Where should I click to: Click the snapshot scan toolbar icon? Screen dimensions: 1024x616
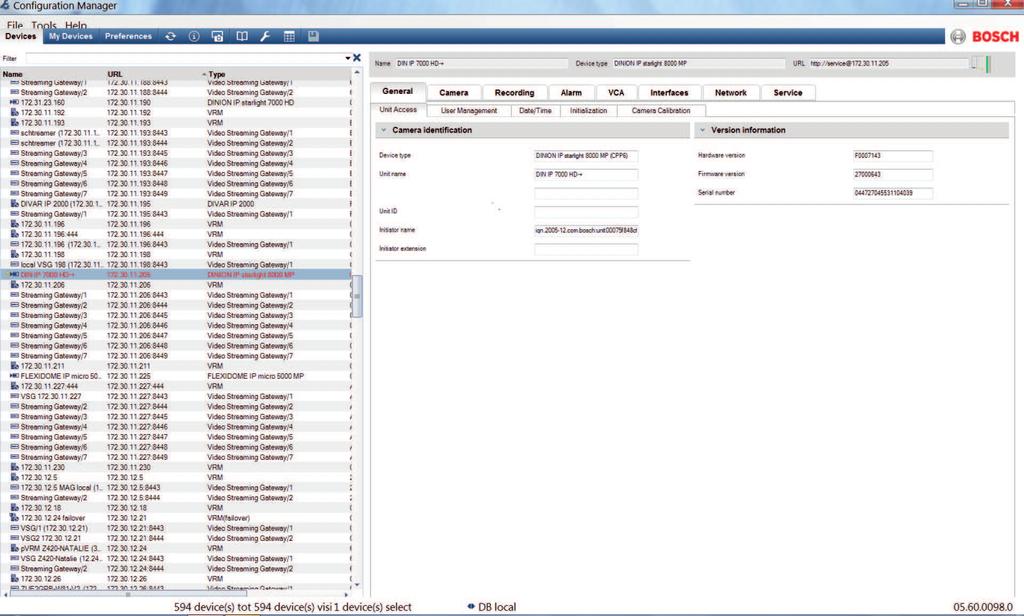[x=217, y=37]
